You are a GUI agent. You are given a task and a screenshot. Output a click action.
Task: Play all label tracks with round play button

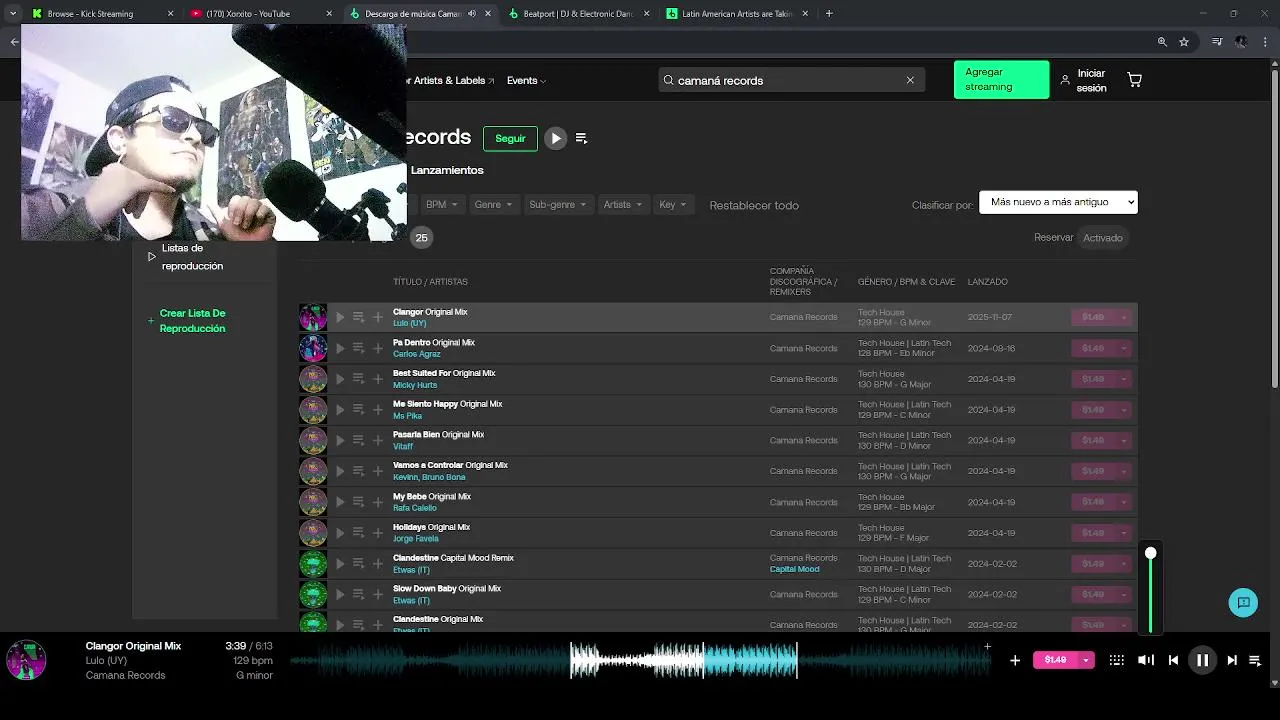click(556, 139)
